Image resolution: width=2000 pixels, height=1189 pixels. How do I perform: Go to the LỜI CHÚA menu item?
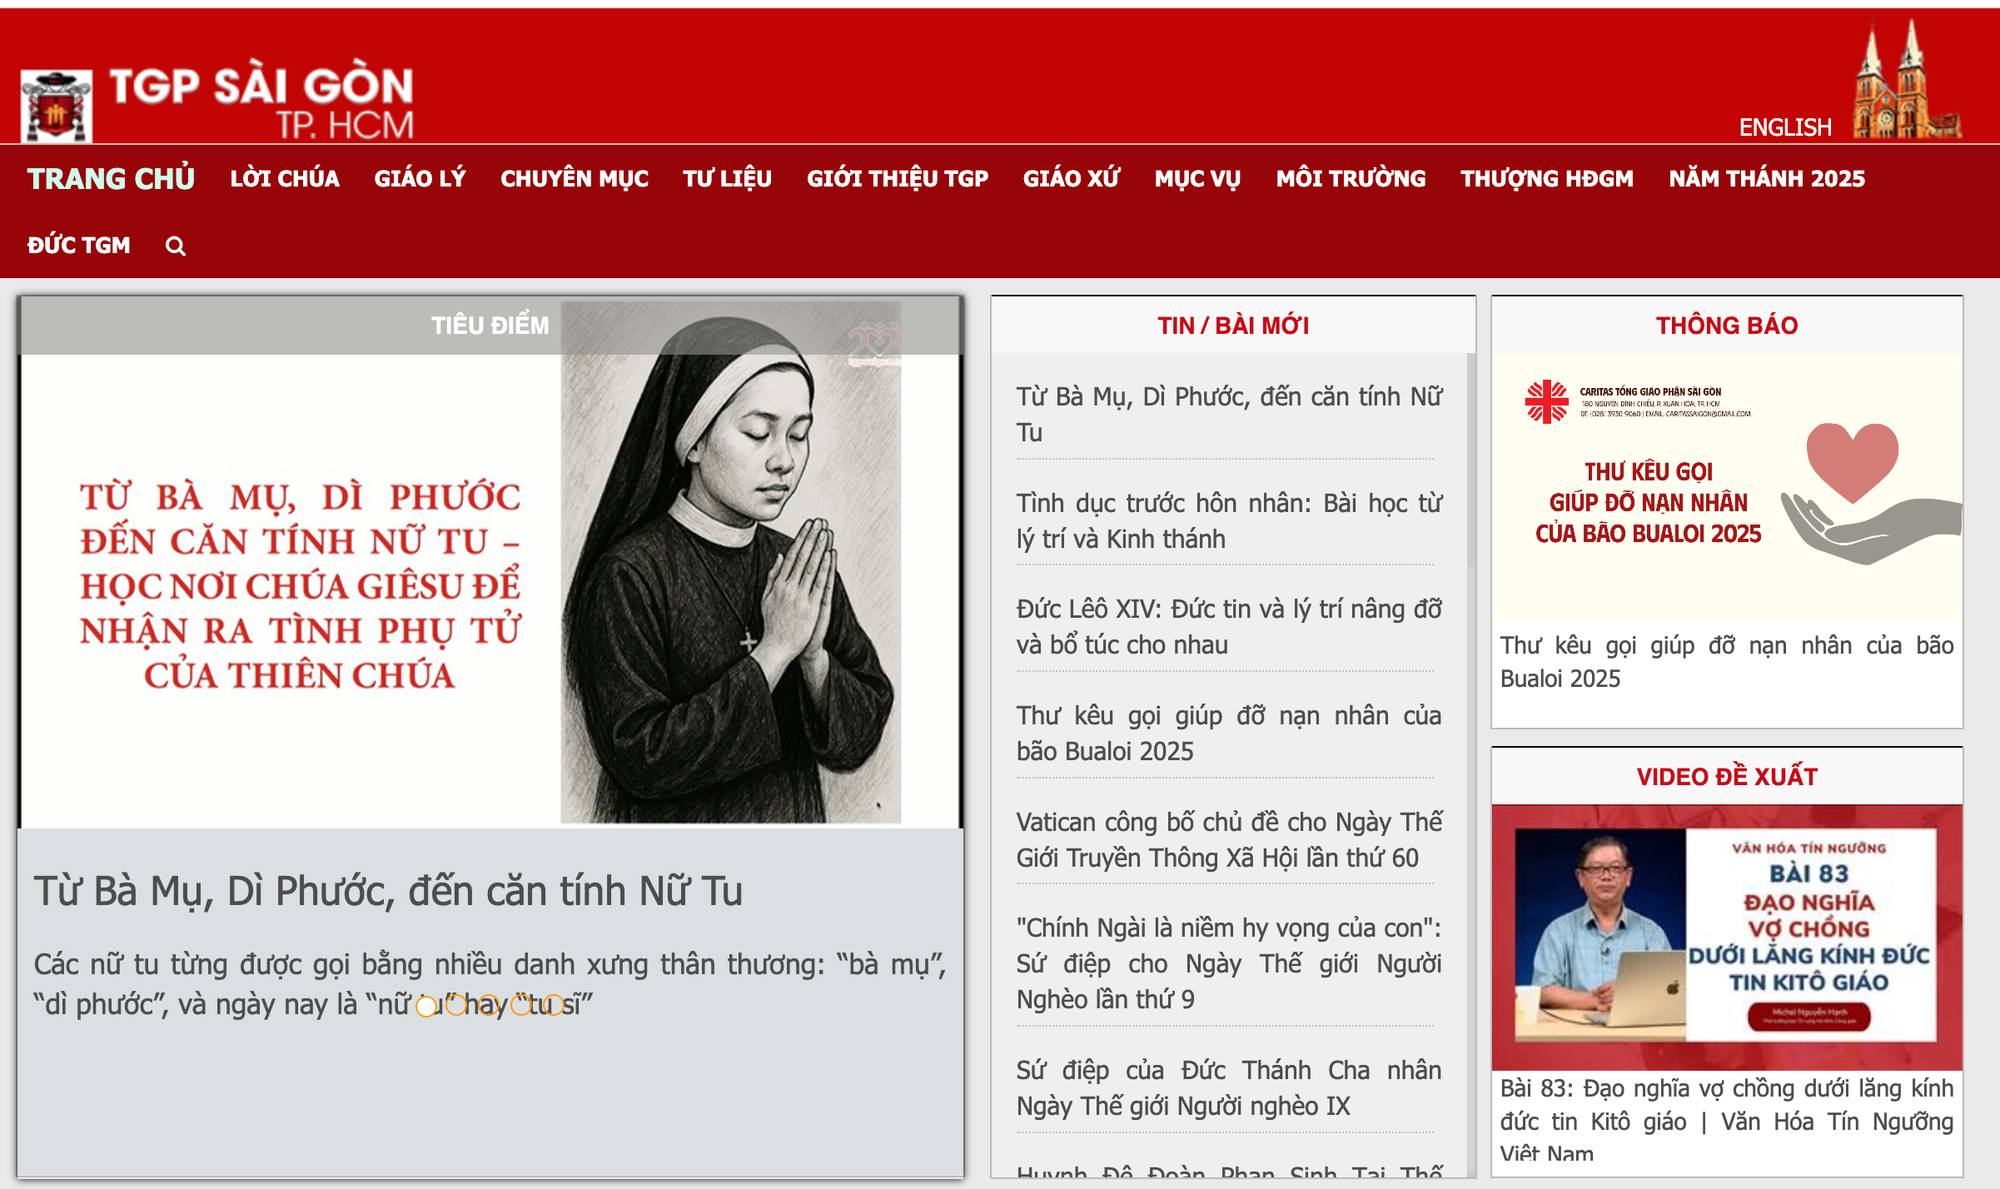(285, 179)
